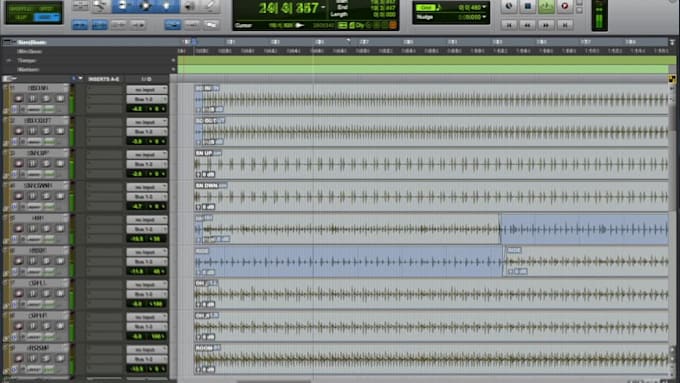Image resolution: width=680 pixels, height=383 pixels.
Task: Click the plus button on the Markers ruler
Action: (173, 69)
